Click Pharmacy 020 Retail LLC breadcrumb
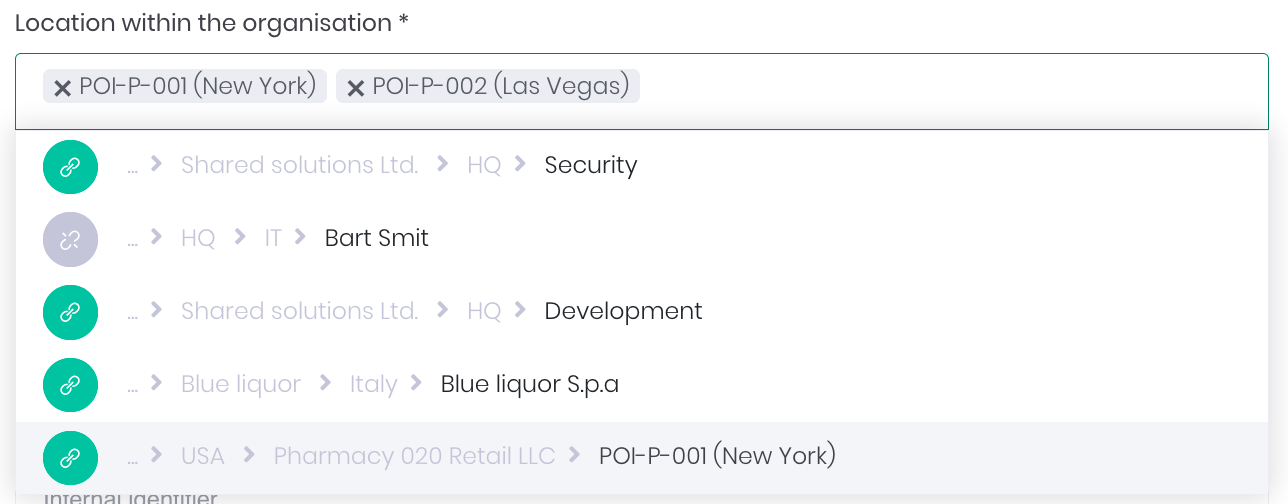 [x=414, y=456]
